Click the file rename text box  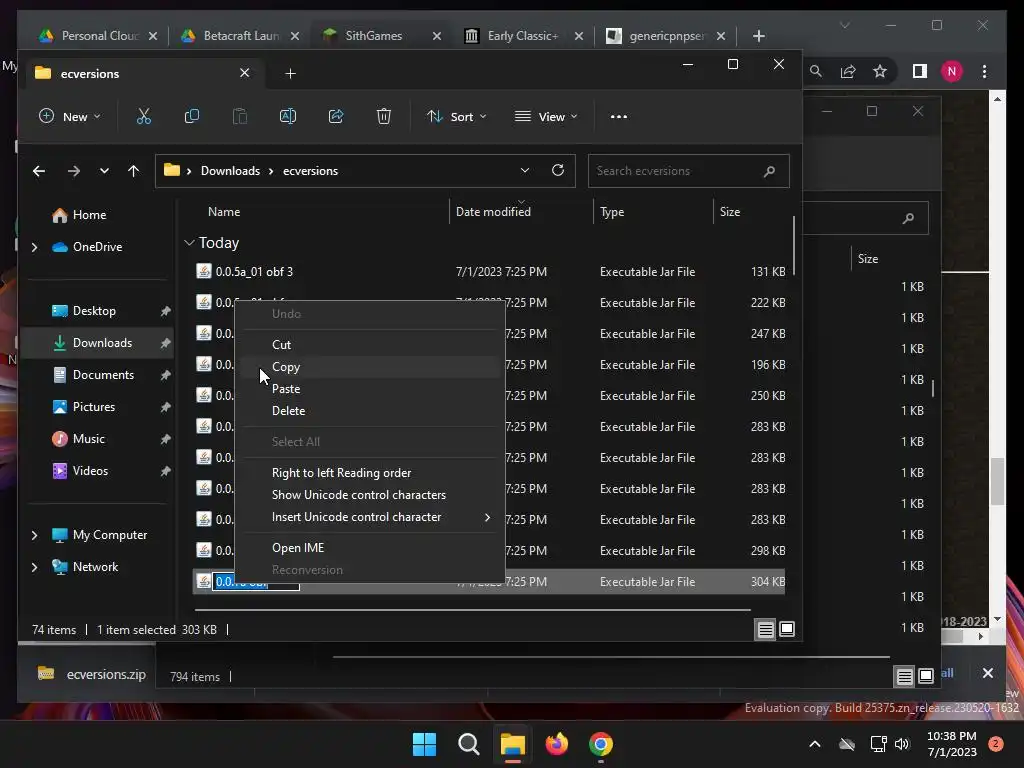[x=257, y=582]
